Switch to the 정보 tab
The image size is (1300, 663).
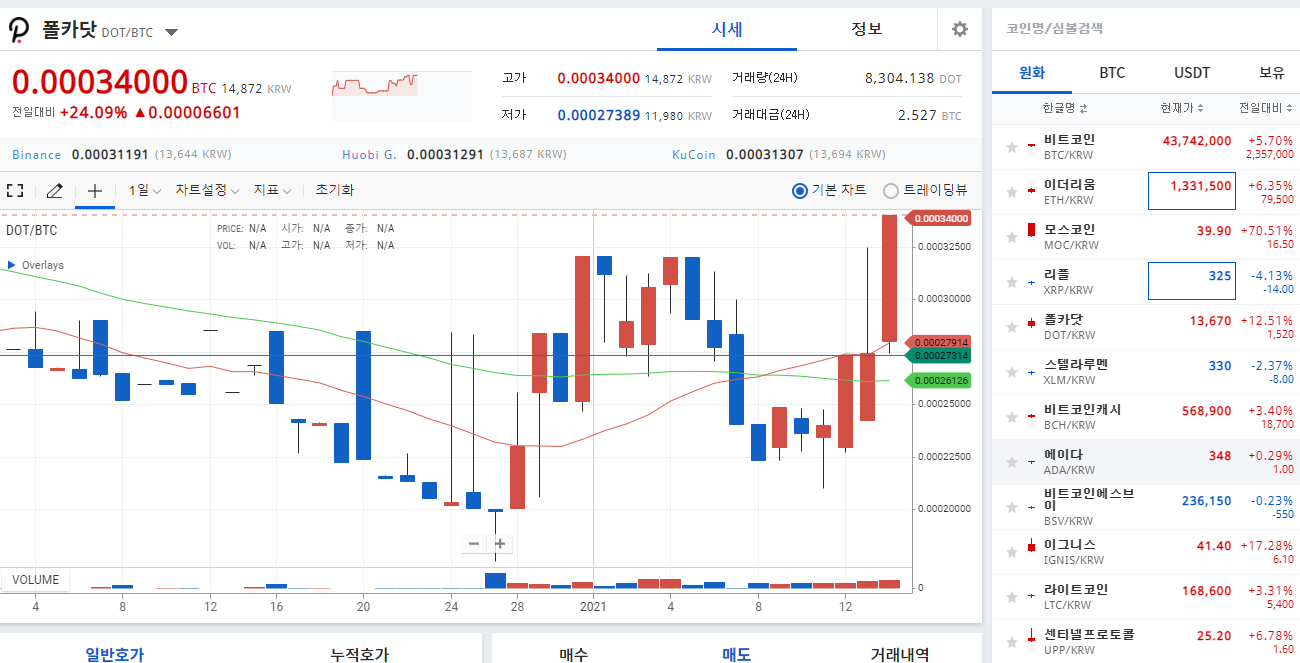(867, 29)
